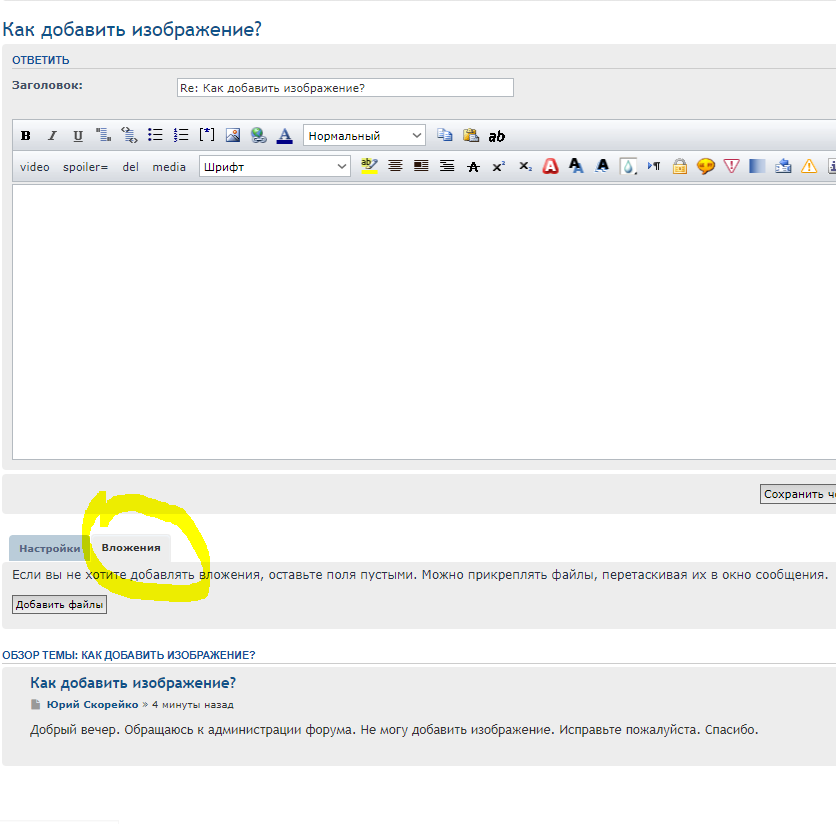The height and width of the screenshot is (824, 836).
Task: Click the Заголовок subject input field
Action: pos(344,88)
